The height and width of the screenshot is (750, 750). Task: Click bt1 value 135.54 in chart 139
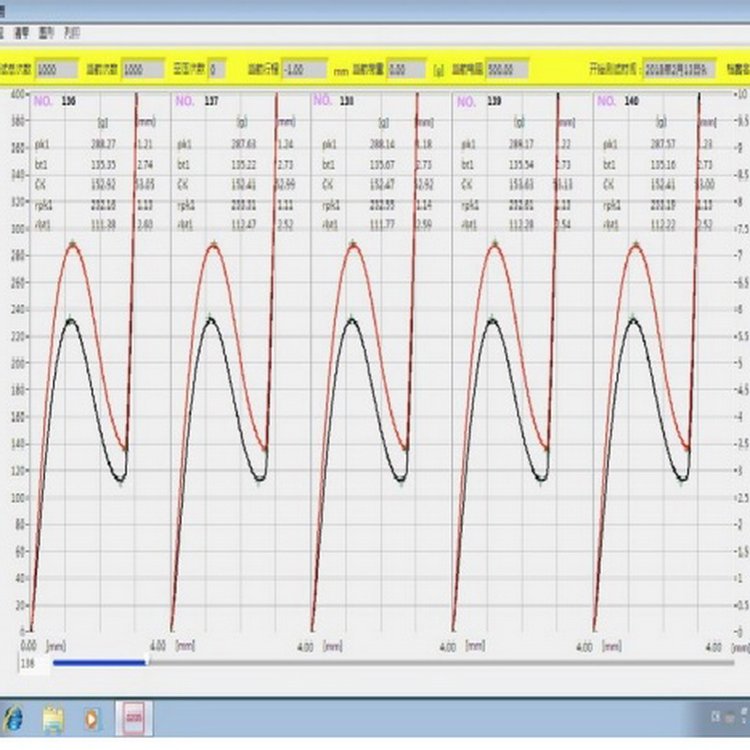(x=521, y=165)
